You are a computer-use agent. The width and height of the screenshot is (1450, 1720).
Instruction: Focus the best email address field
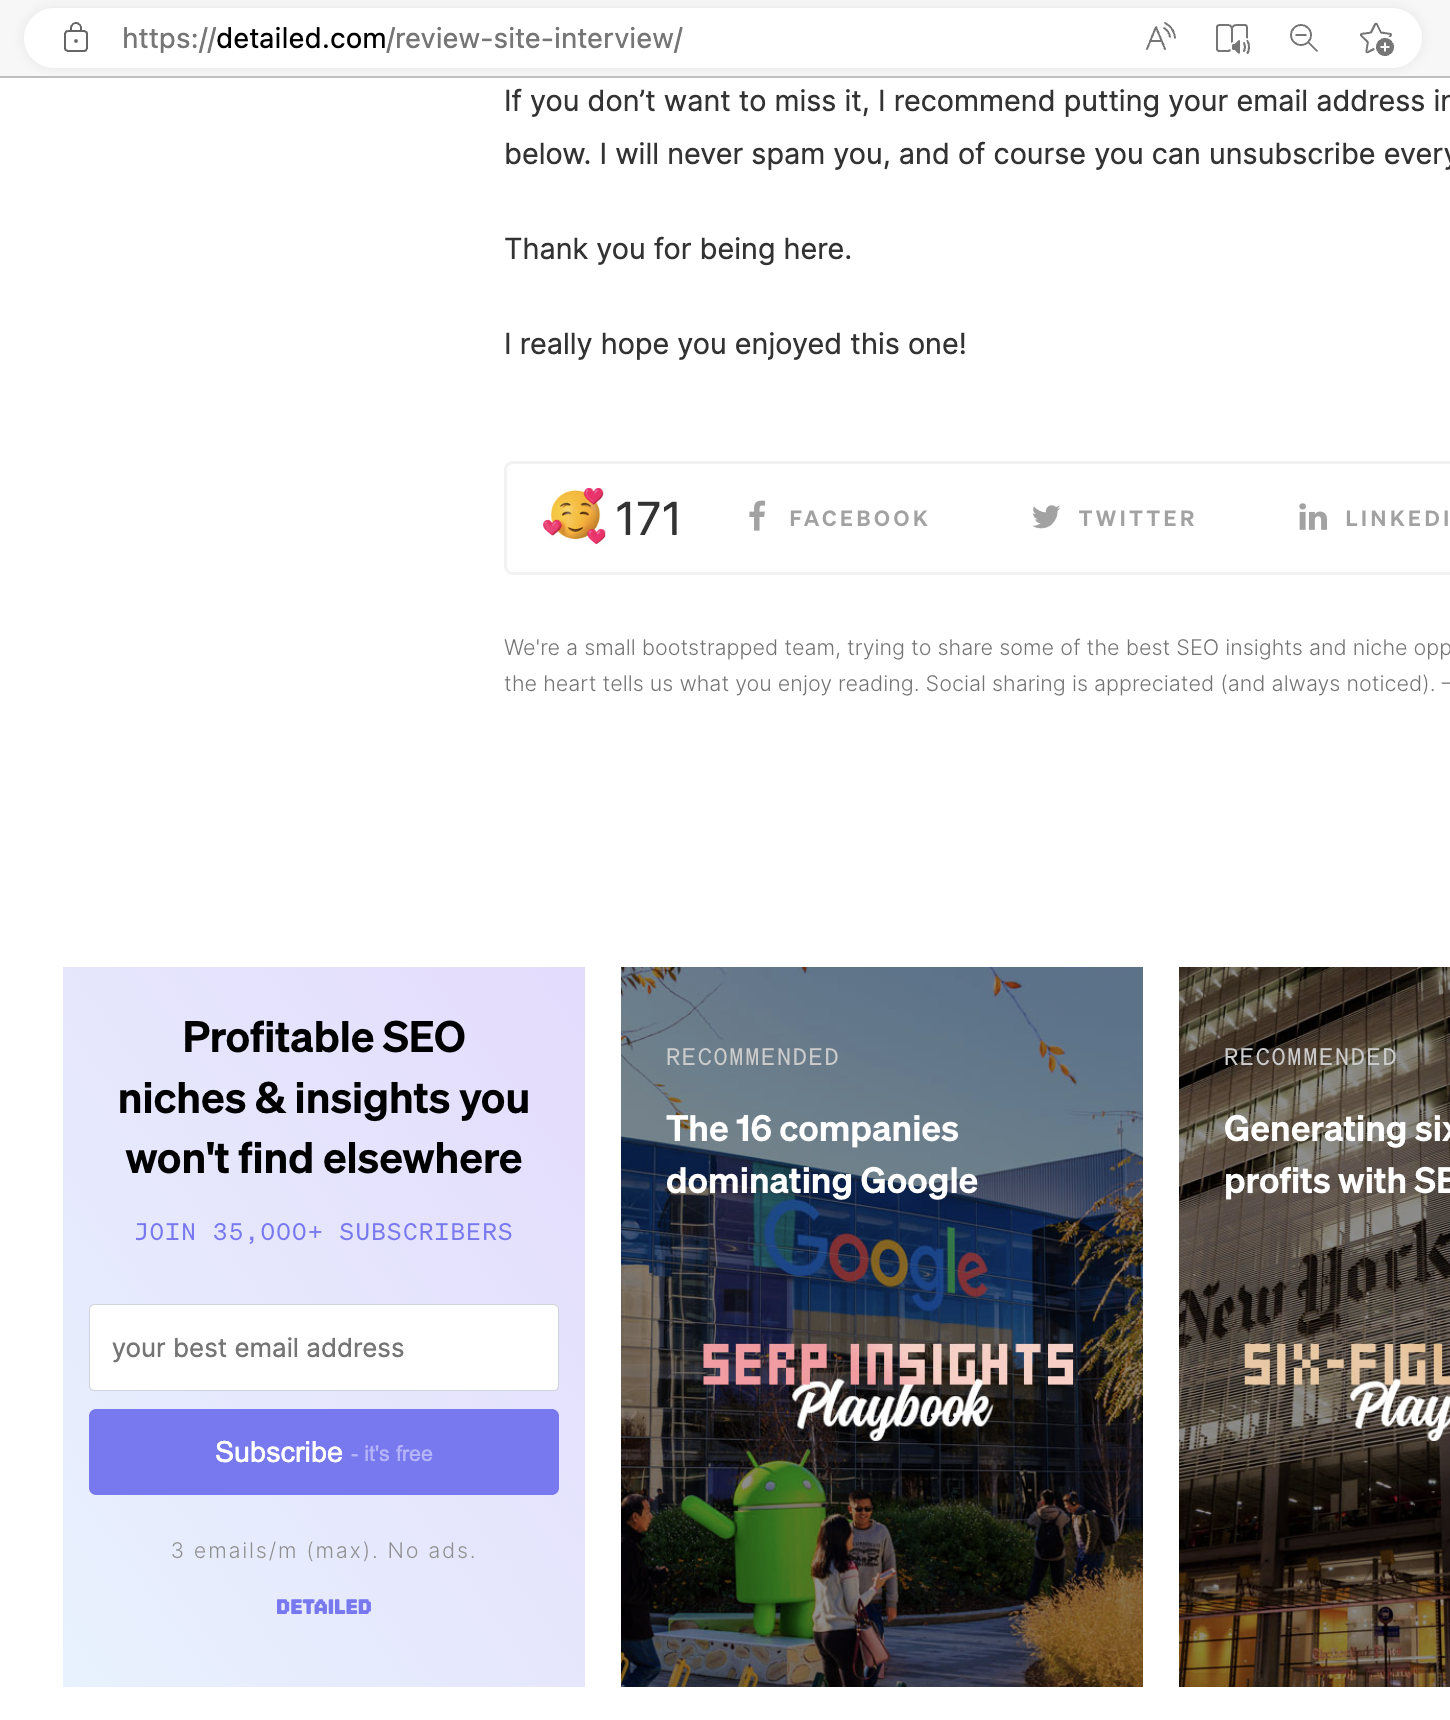[x=324, y=1347]
